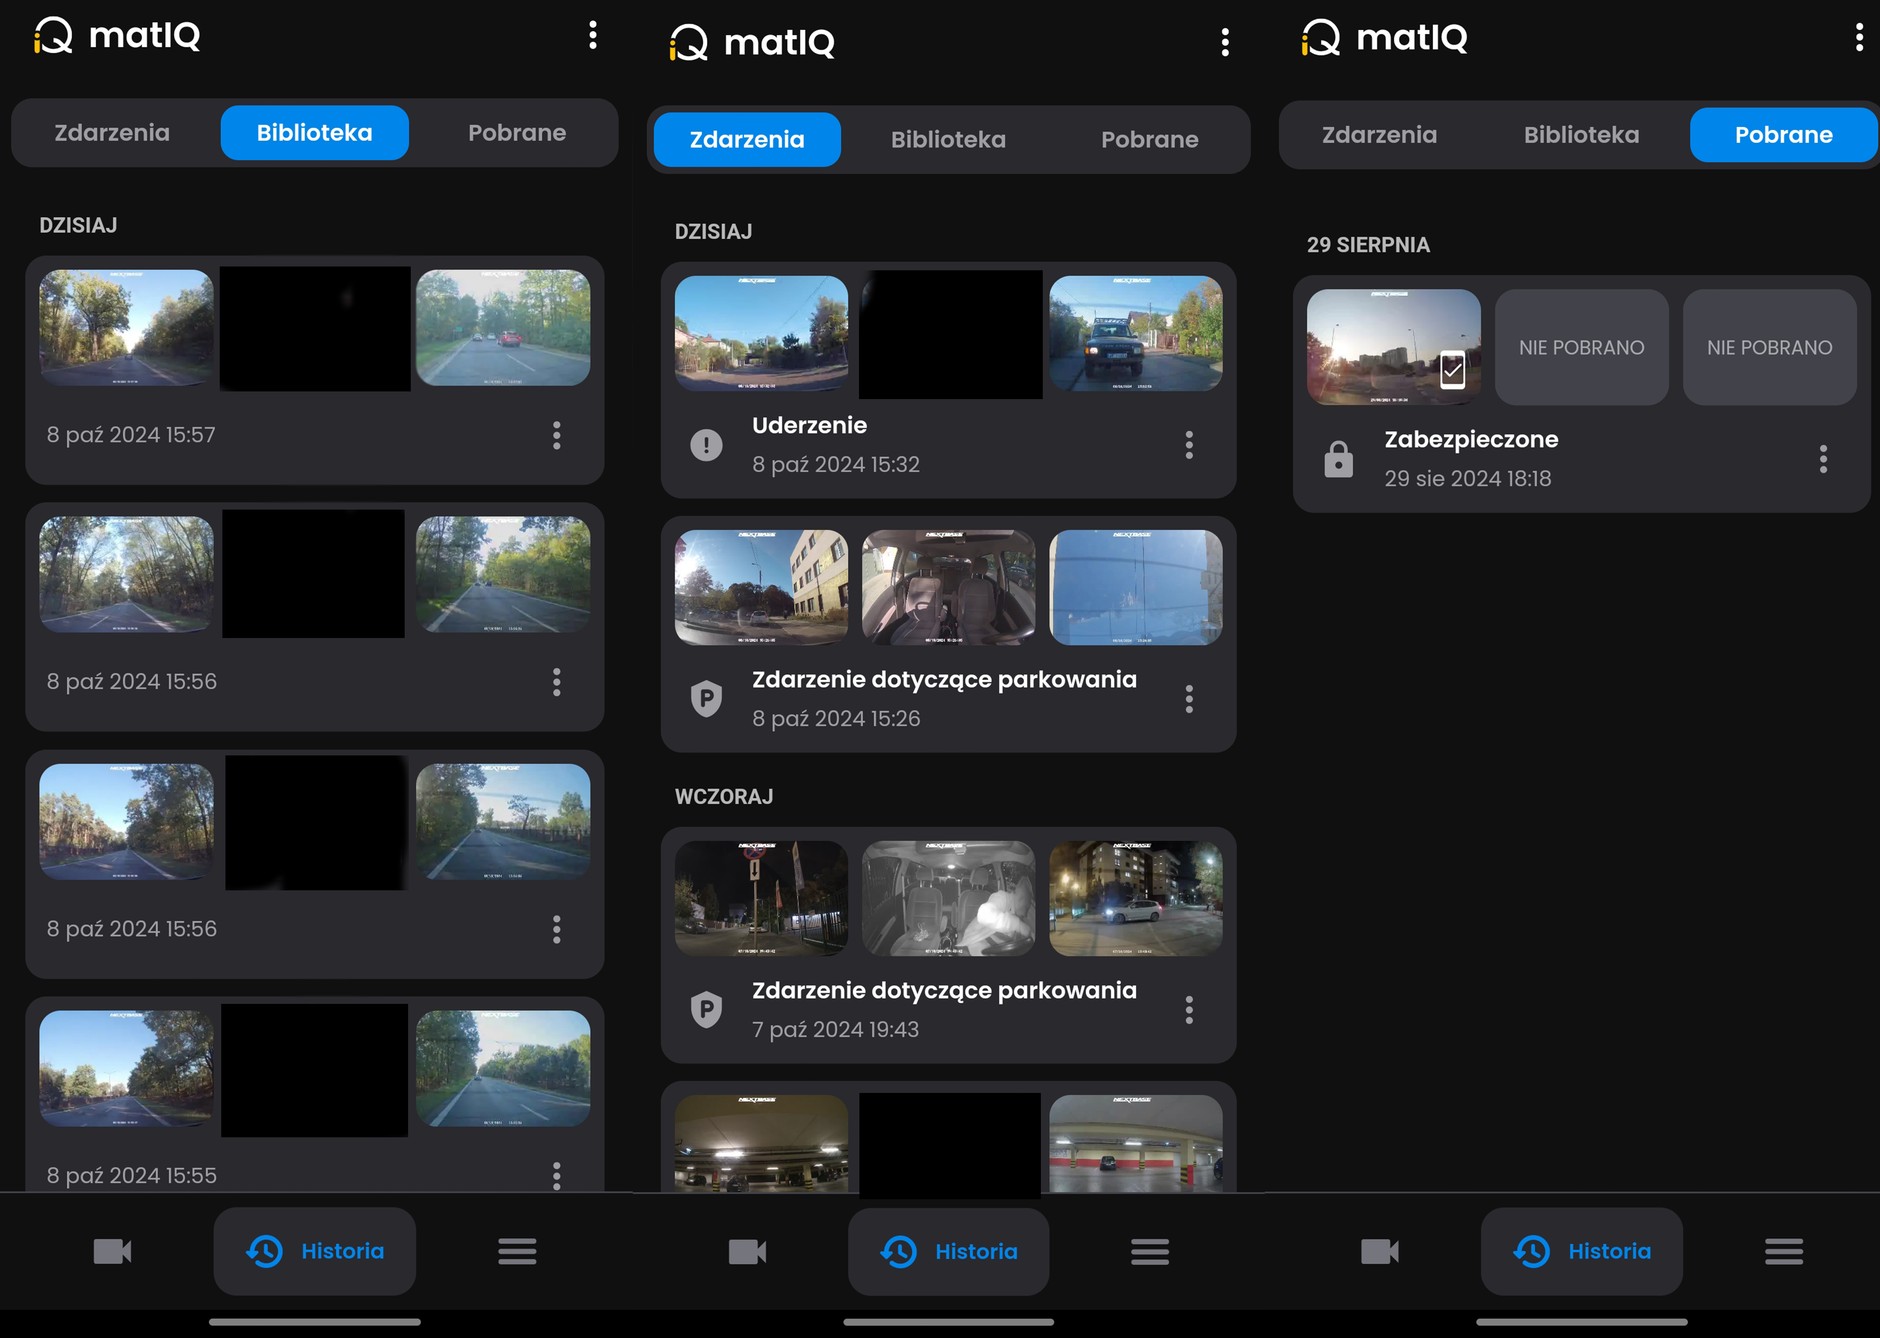Image resolution: width=1880 pixels, height=1338 pixels.
Task: Open options menu for 8 paź 2024 15:55 recording
Action: coord(557,1175)
